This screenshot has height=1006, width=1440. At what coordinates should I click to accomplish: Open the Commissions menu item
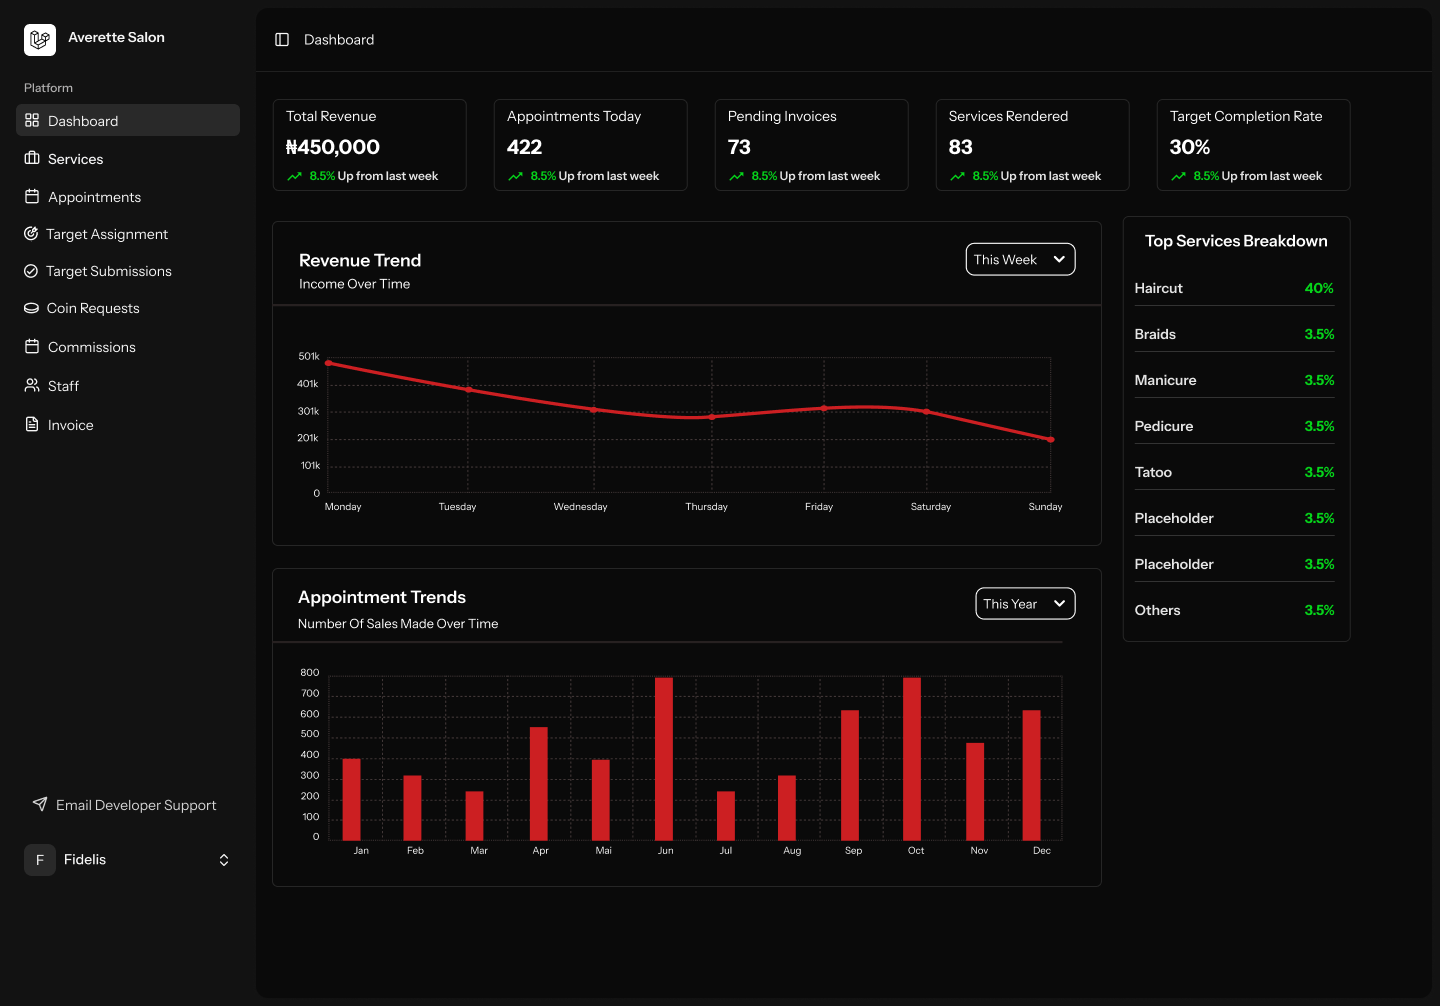point(91,347)
